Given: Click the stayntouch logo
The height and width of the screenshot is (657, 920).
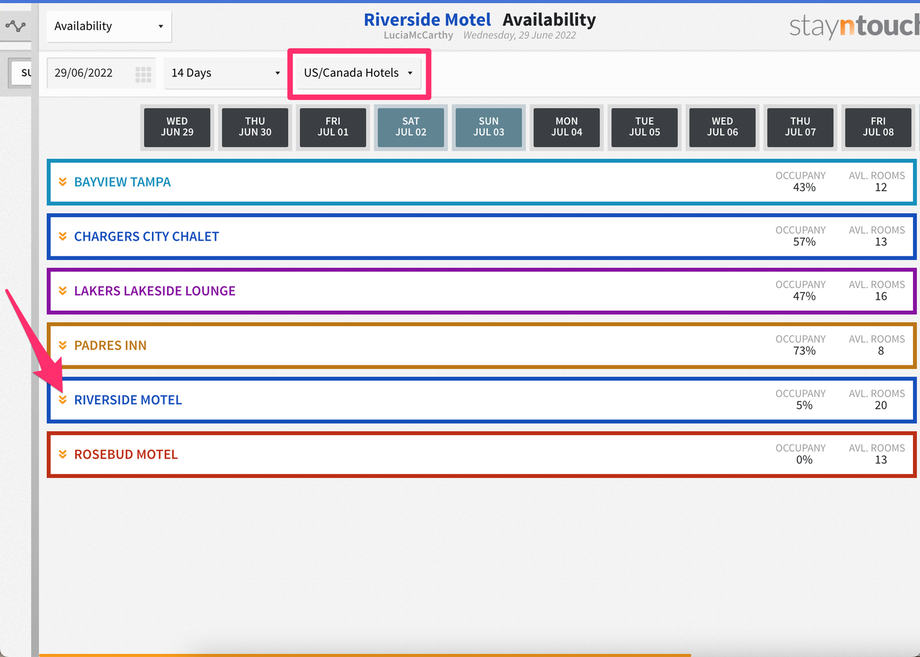Looking at the screenshot, I should click(854, 27).
